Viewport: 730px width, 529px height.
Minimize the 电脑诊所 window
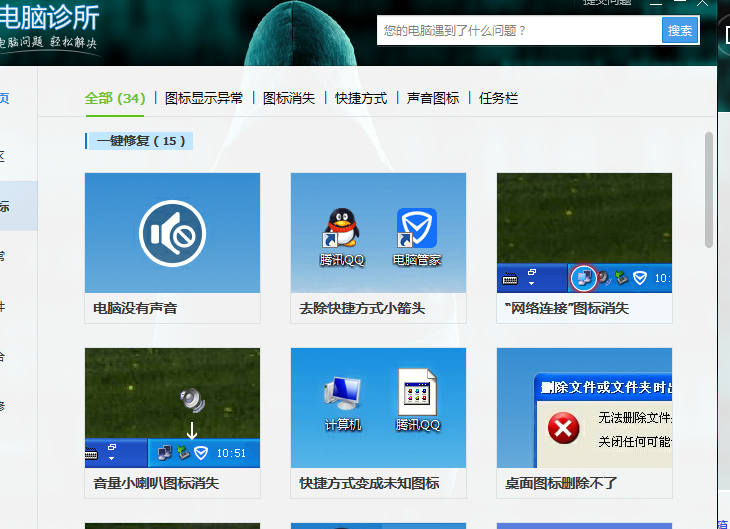[656, 3]
